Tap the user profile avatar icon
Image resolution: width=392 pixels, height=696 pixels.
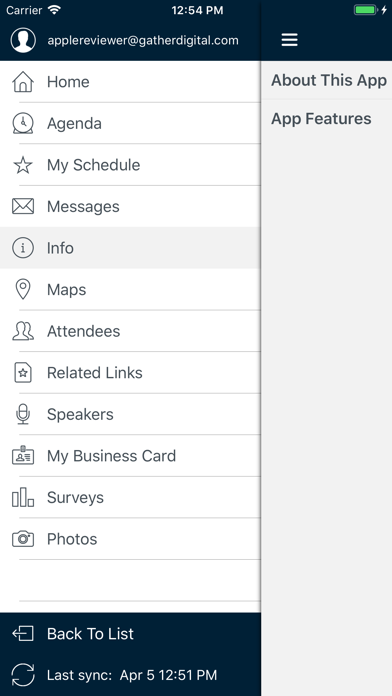pos(23,40)
